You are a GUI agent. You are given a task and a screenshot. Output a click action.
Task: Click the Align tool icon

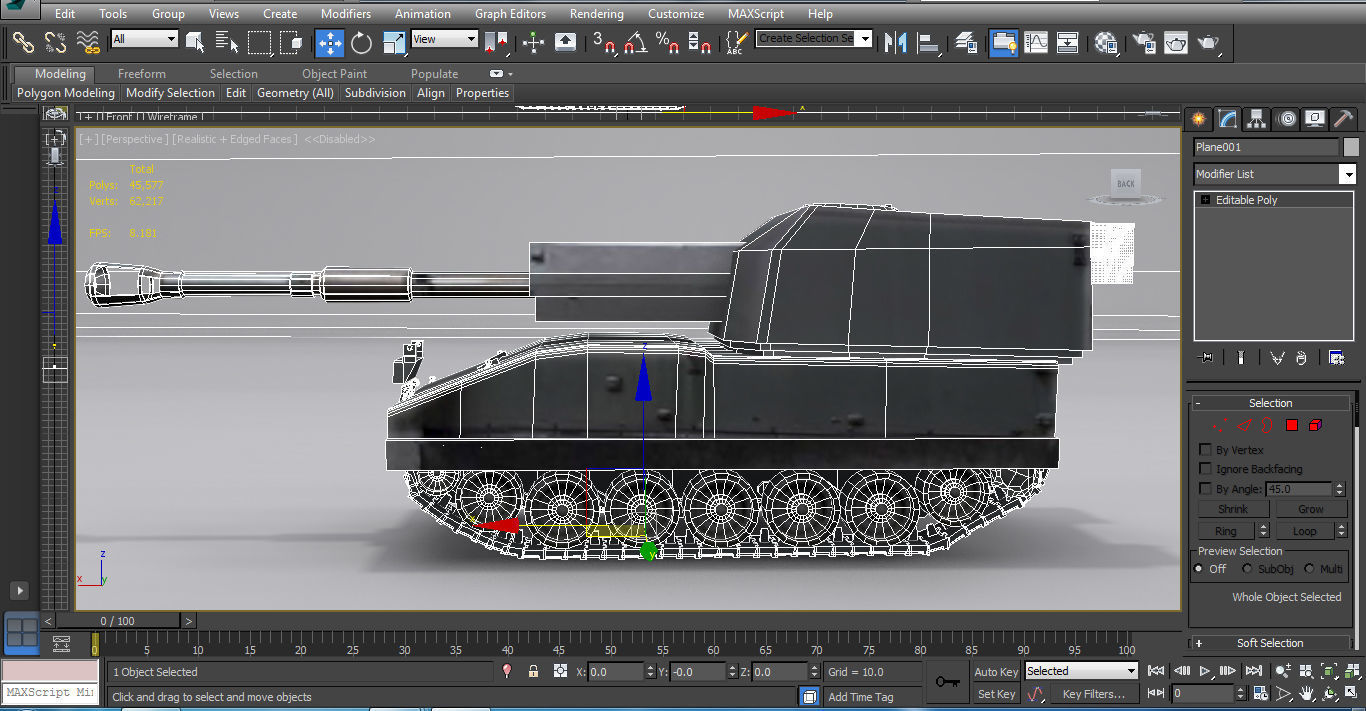[929, 42]
